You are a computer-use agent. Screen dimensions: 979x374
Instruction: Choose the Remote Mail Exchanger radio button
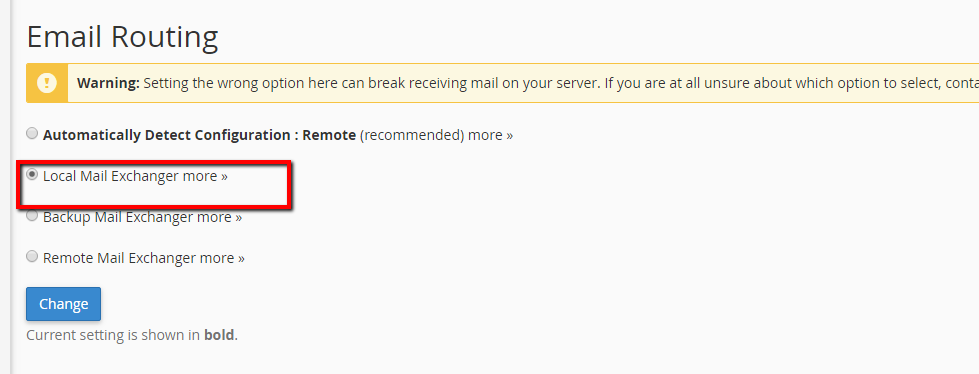pos(32,256)
